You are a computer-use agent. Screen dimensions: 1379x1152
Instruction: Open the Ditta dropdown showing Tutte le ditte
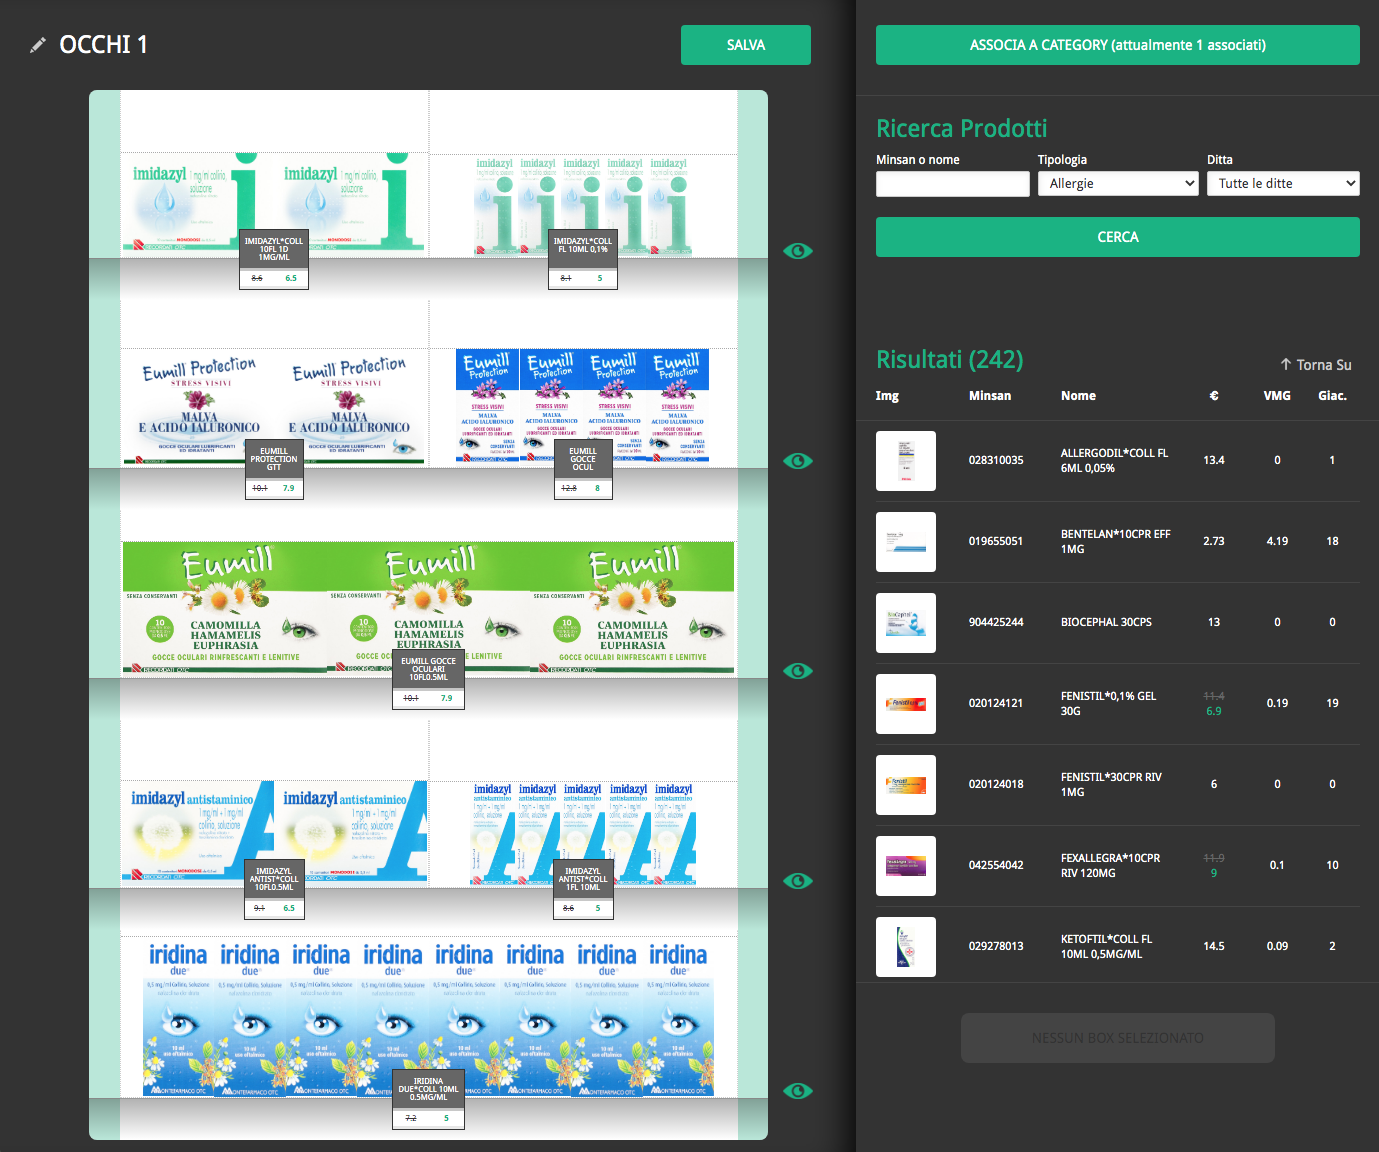pyautogui.click(x=1283, y=184)
